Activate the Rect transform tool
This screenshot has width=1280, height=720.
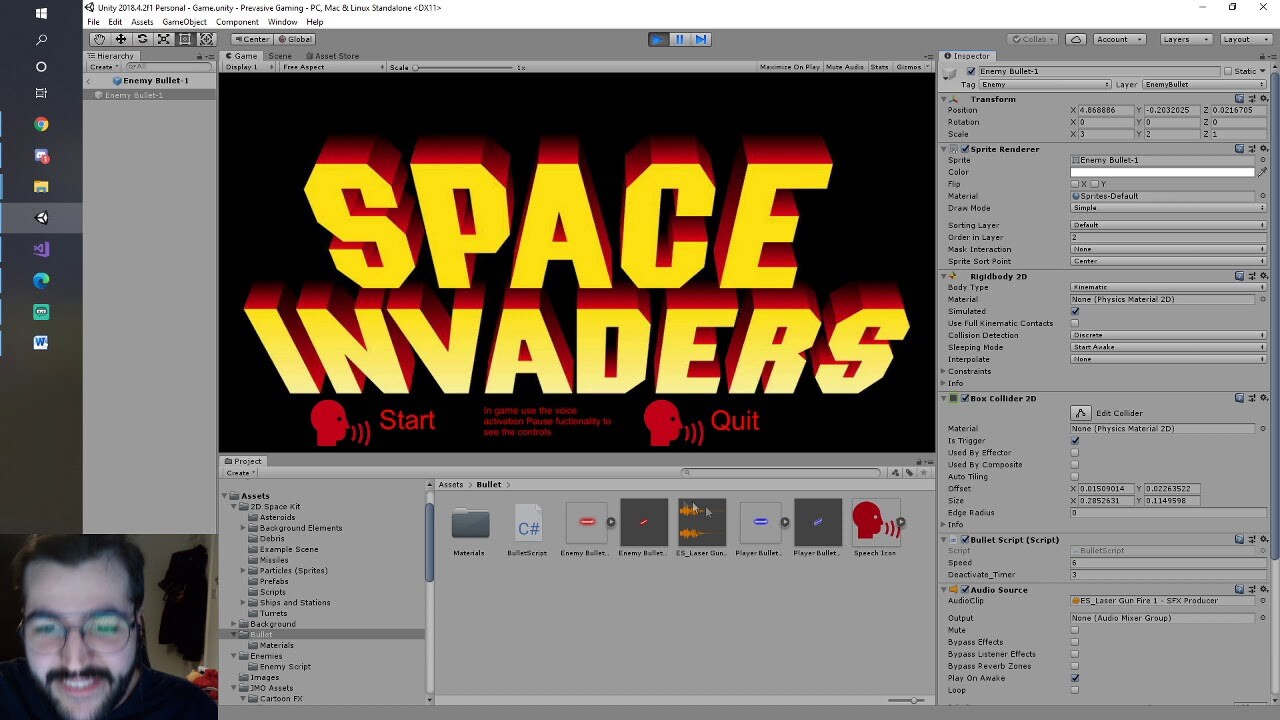coord(185,39)
